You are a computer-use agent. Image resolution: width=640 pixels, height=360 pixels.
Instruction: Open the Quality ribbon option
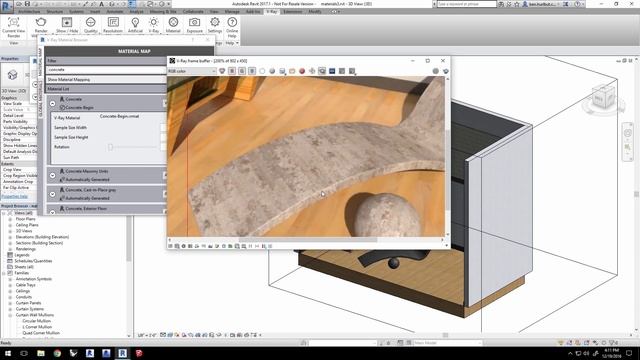point(91,25)
